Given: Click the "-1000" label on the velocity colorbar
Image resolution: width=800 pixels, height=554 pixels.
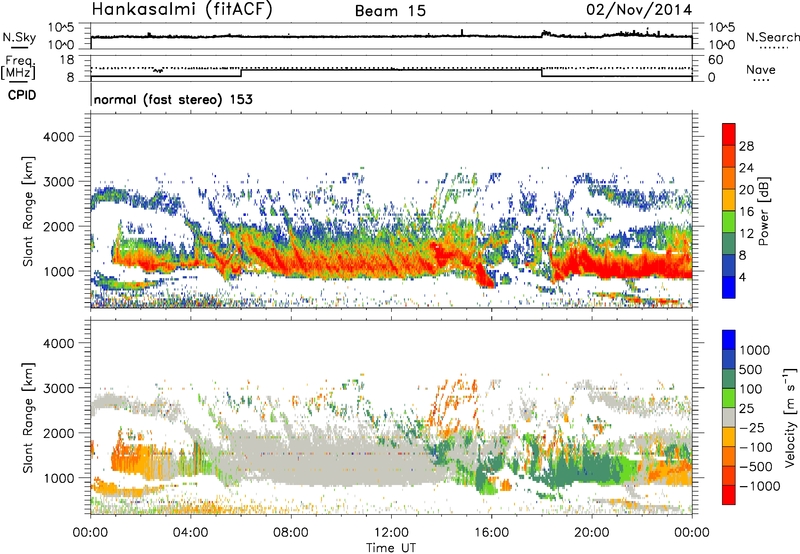Looking at the screenshot, I should 759,486.
